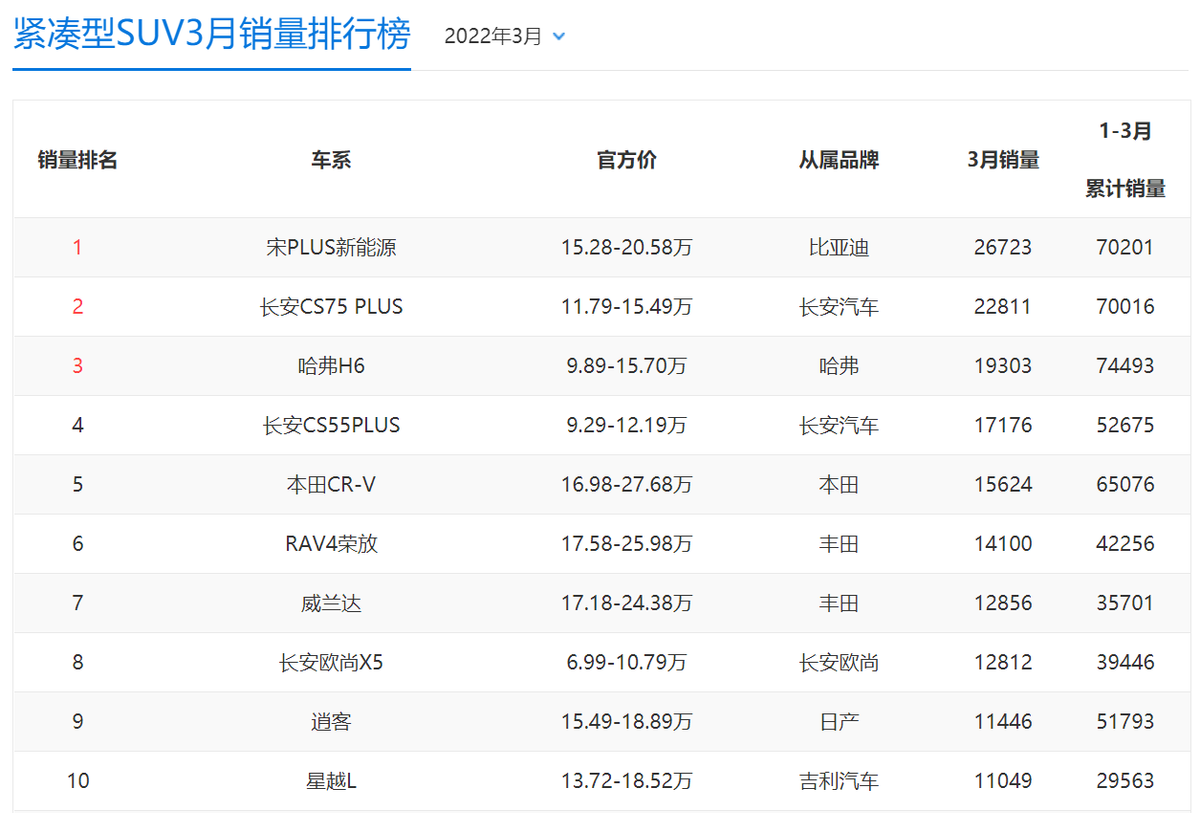This screenshot has height=813, width=1200.
Task: Click the 长安欧尚 brand cell
Action: coord(839,662)
